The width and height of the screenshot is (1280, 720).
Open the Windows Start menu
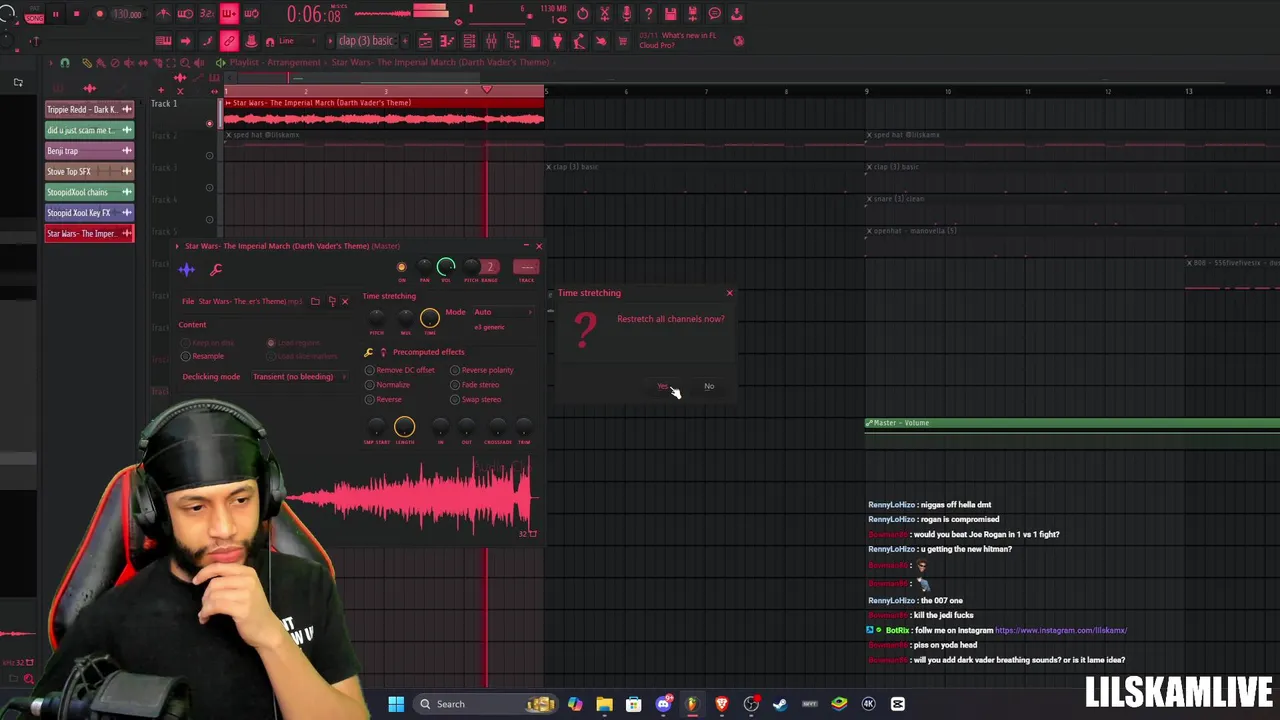[396, 704]
